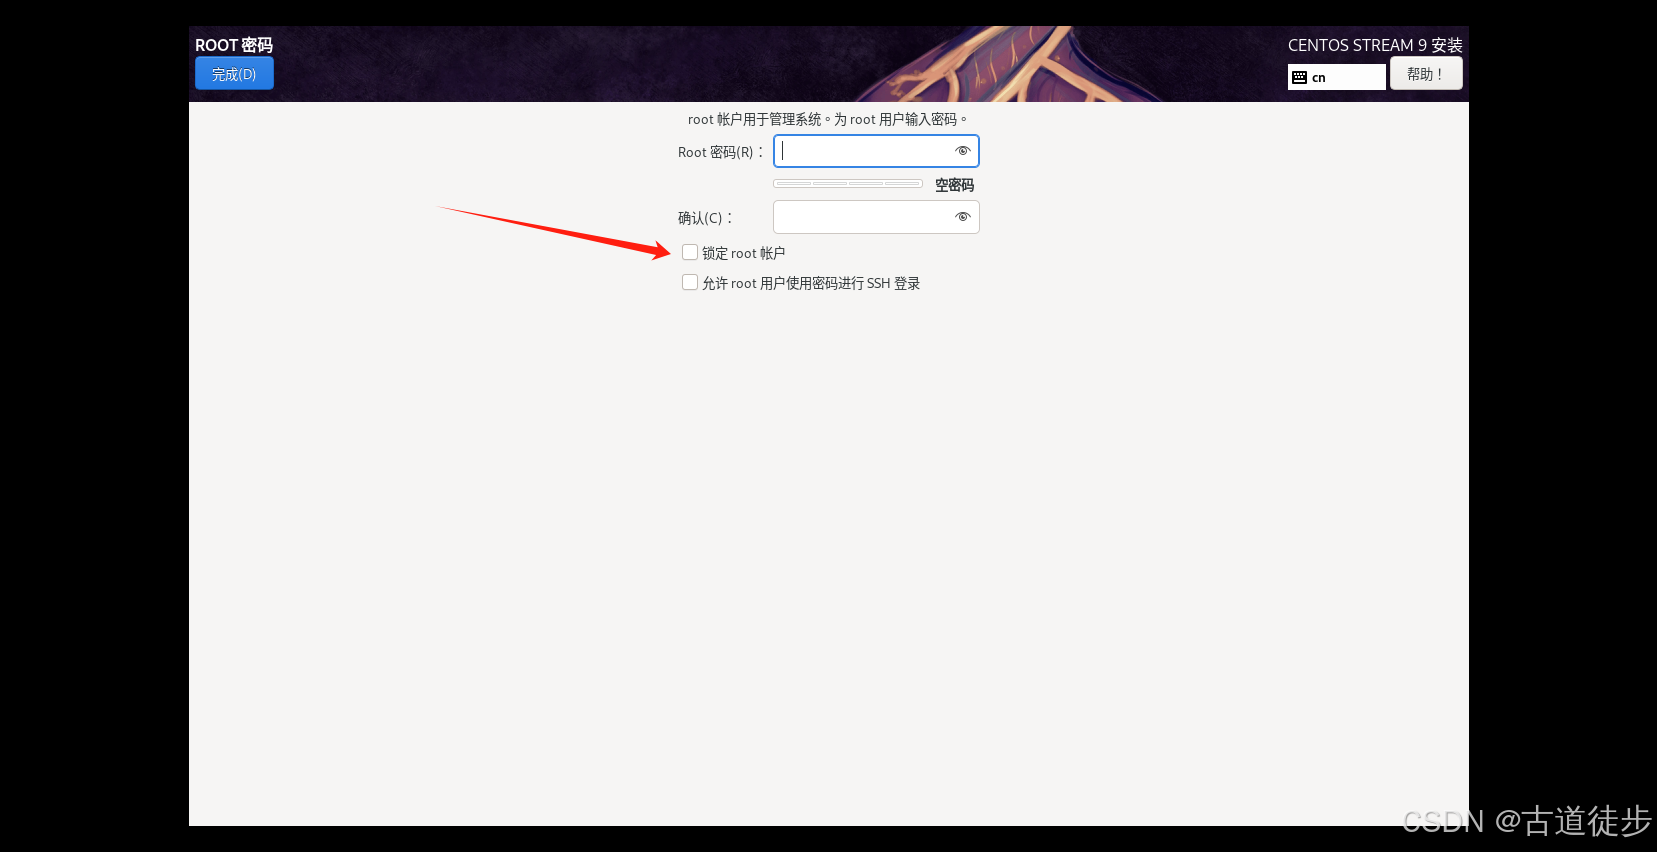This screenshot has height=852, width=1657.
Task: Click the 完成(D) done button
Action: tap(234, 74)
